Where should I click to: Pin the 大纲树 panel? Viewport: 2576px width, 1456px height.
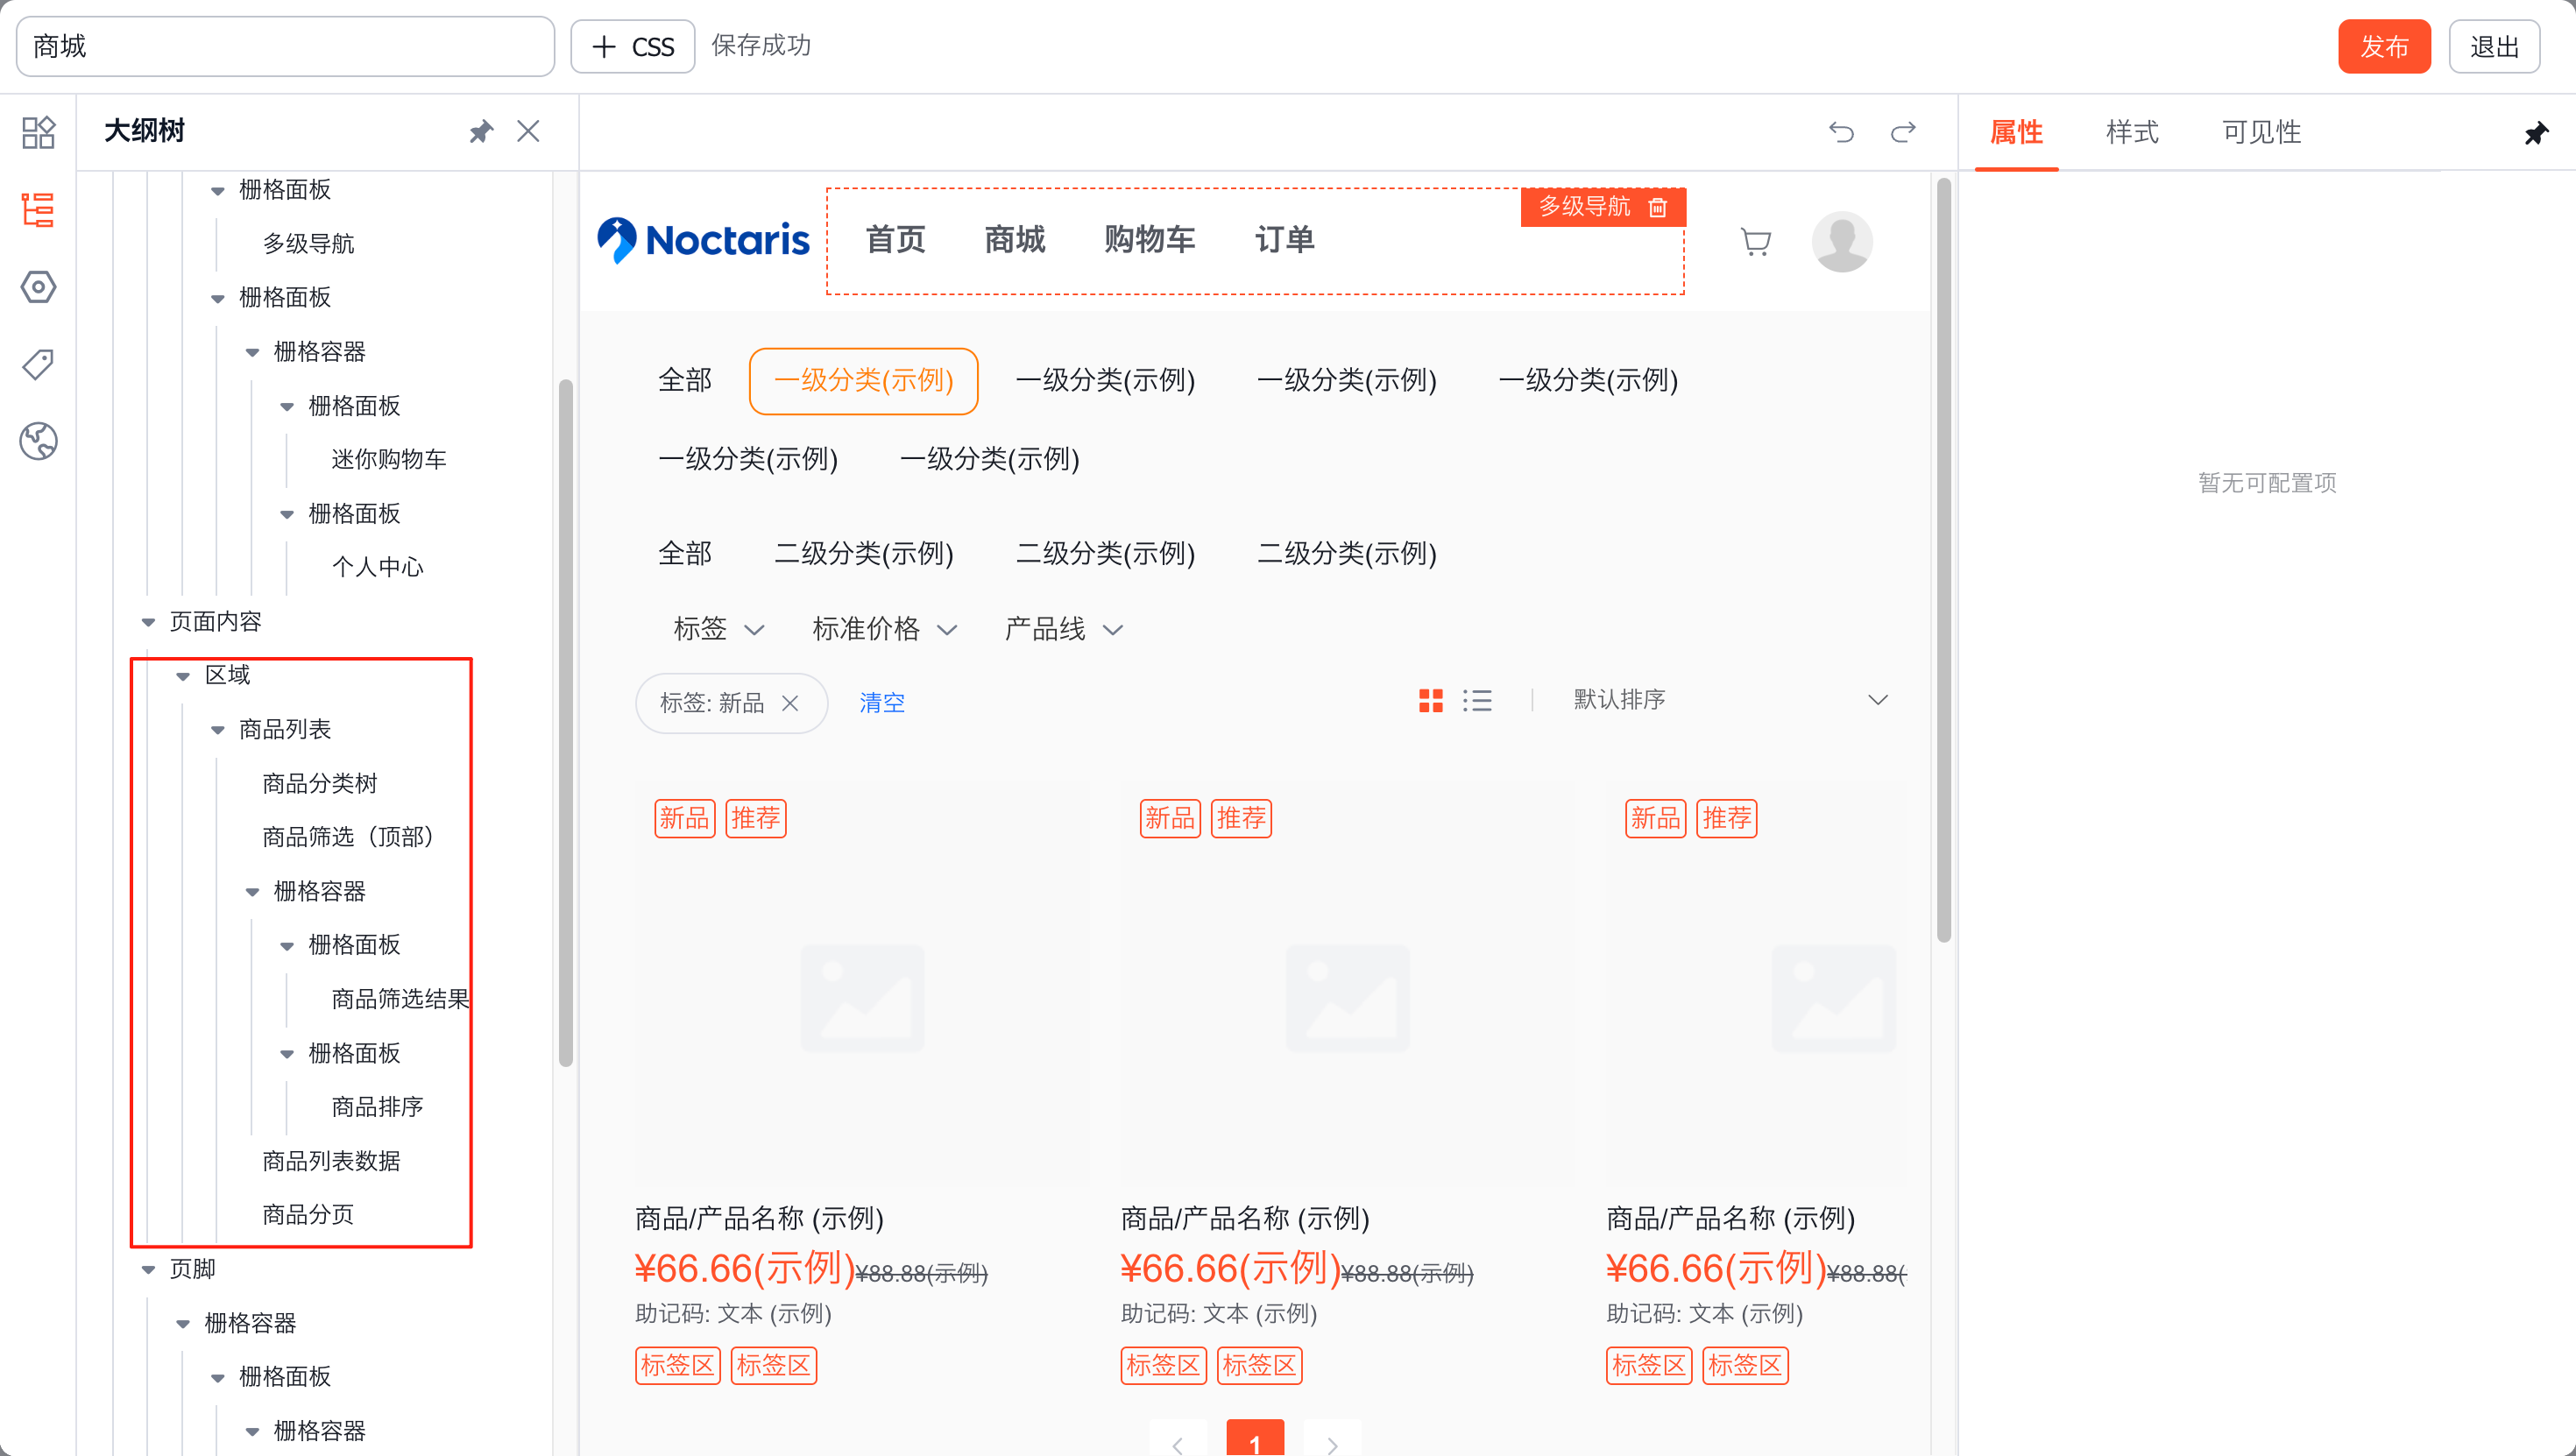point(481,131)
